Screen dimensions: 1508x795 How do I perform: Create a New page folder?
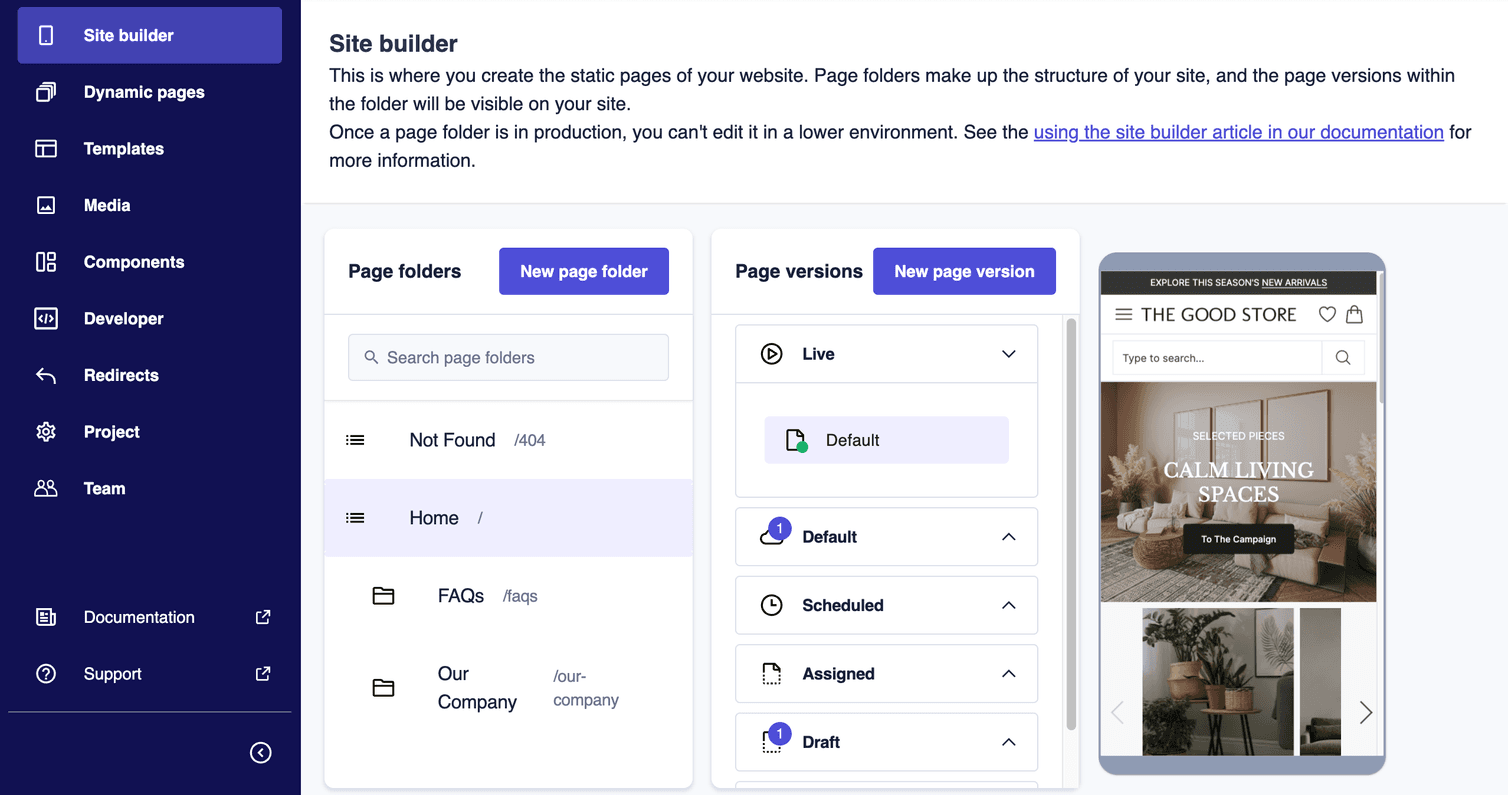click(x=583, y=270)
